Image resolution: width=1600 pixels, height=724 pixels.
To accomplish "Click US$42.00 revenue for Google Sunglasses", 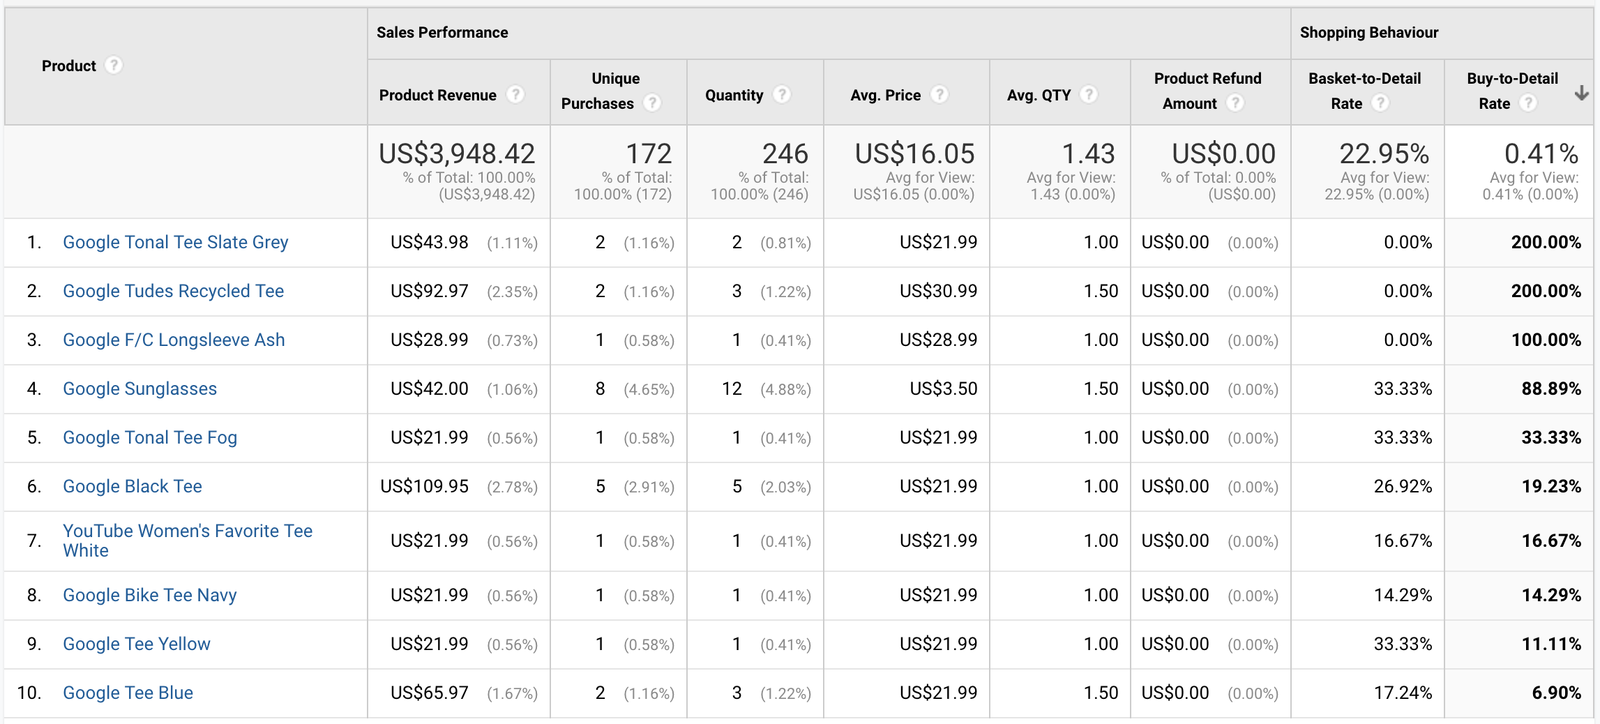I will coord(429,389).
